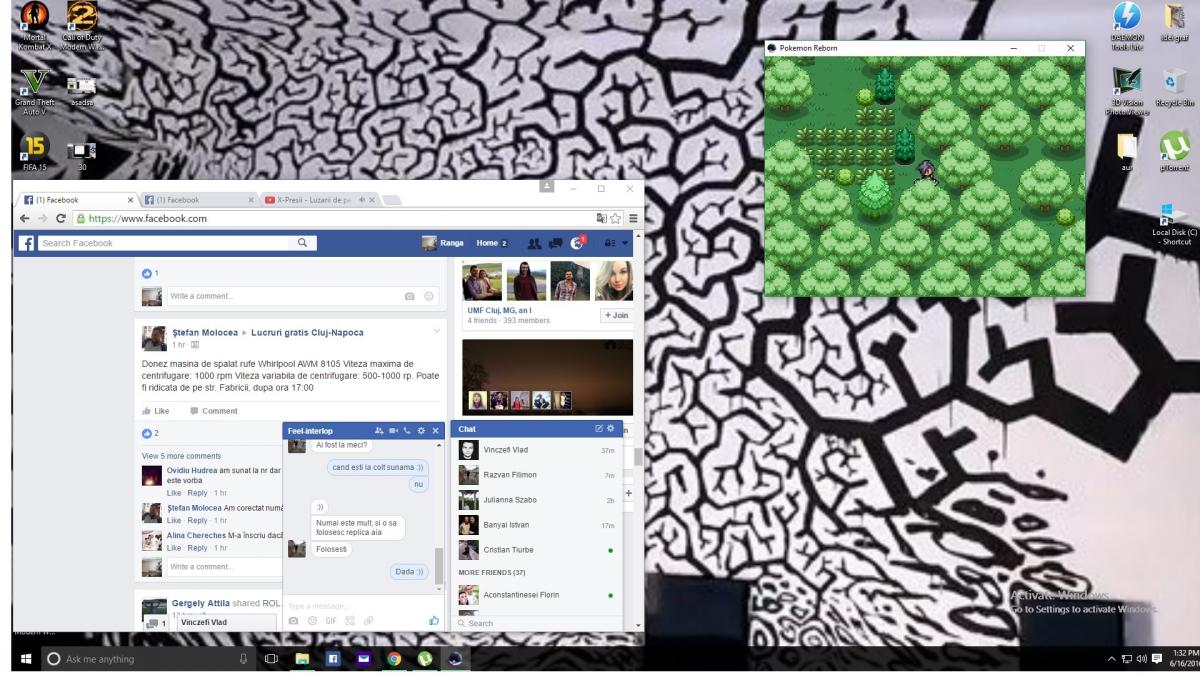1200x675 pixels.
Task: Attach a photo in the chat window
Action: coord(293,621)
